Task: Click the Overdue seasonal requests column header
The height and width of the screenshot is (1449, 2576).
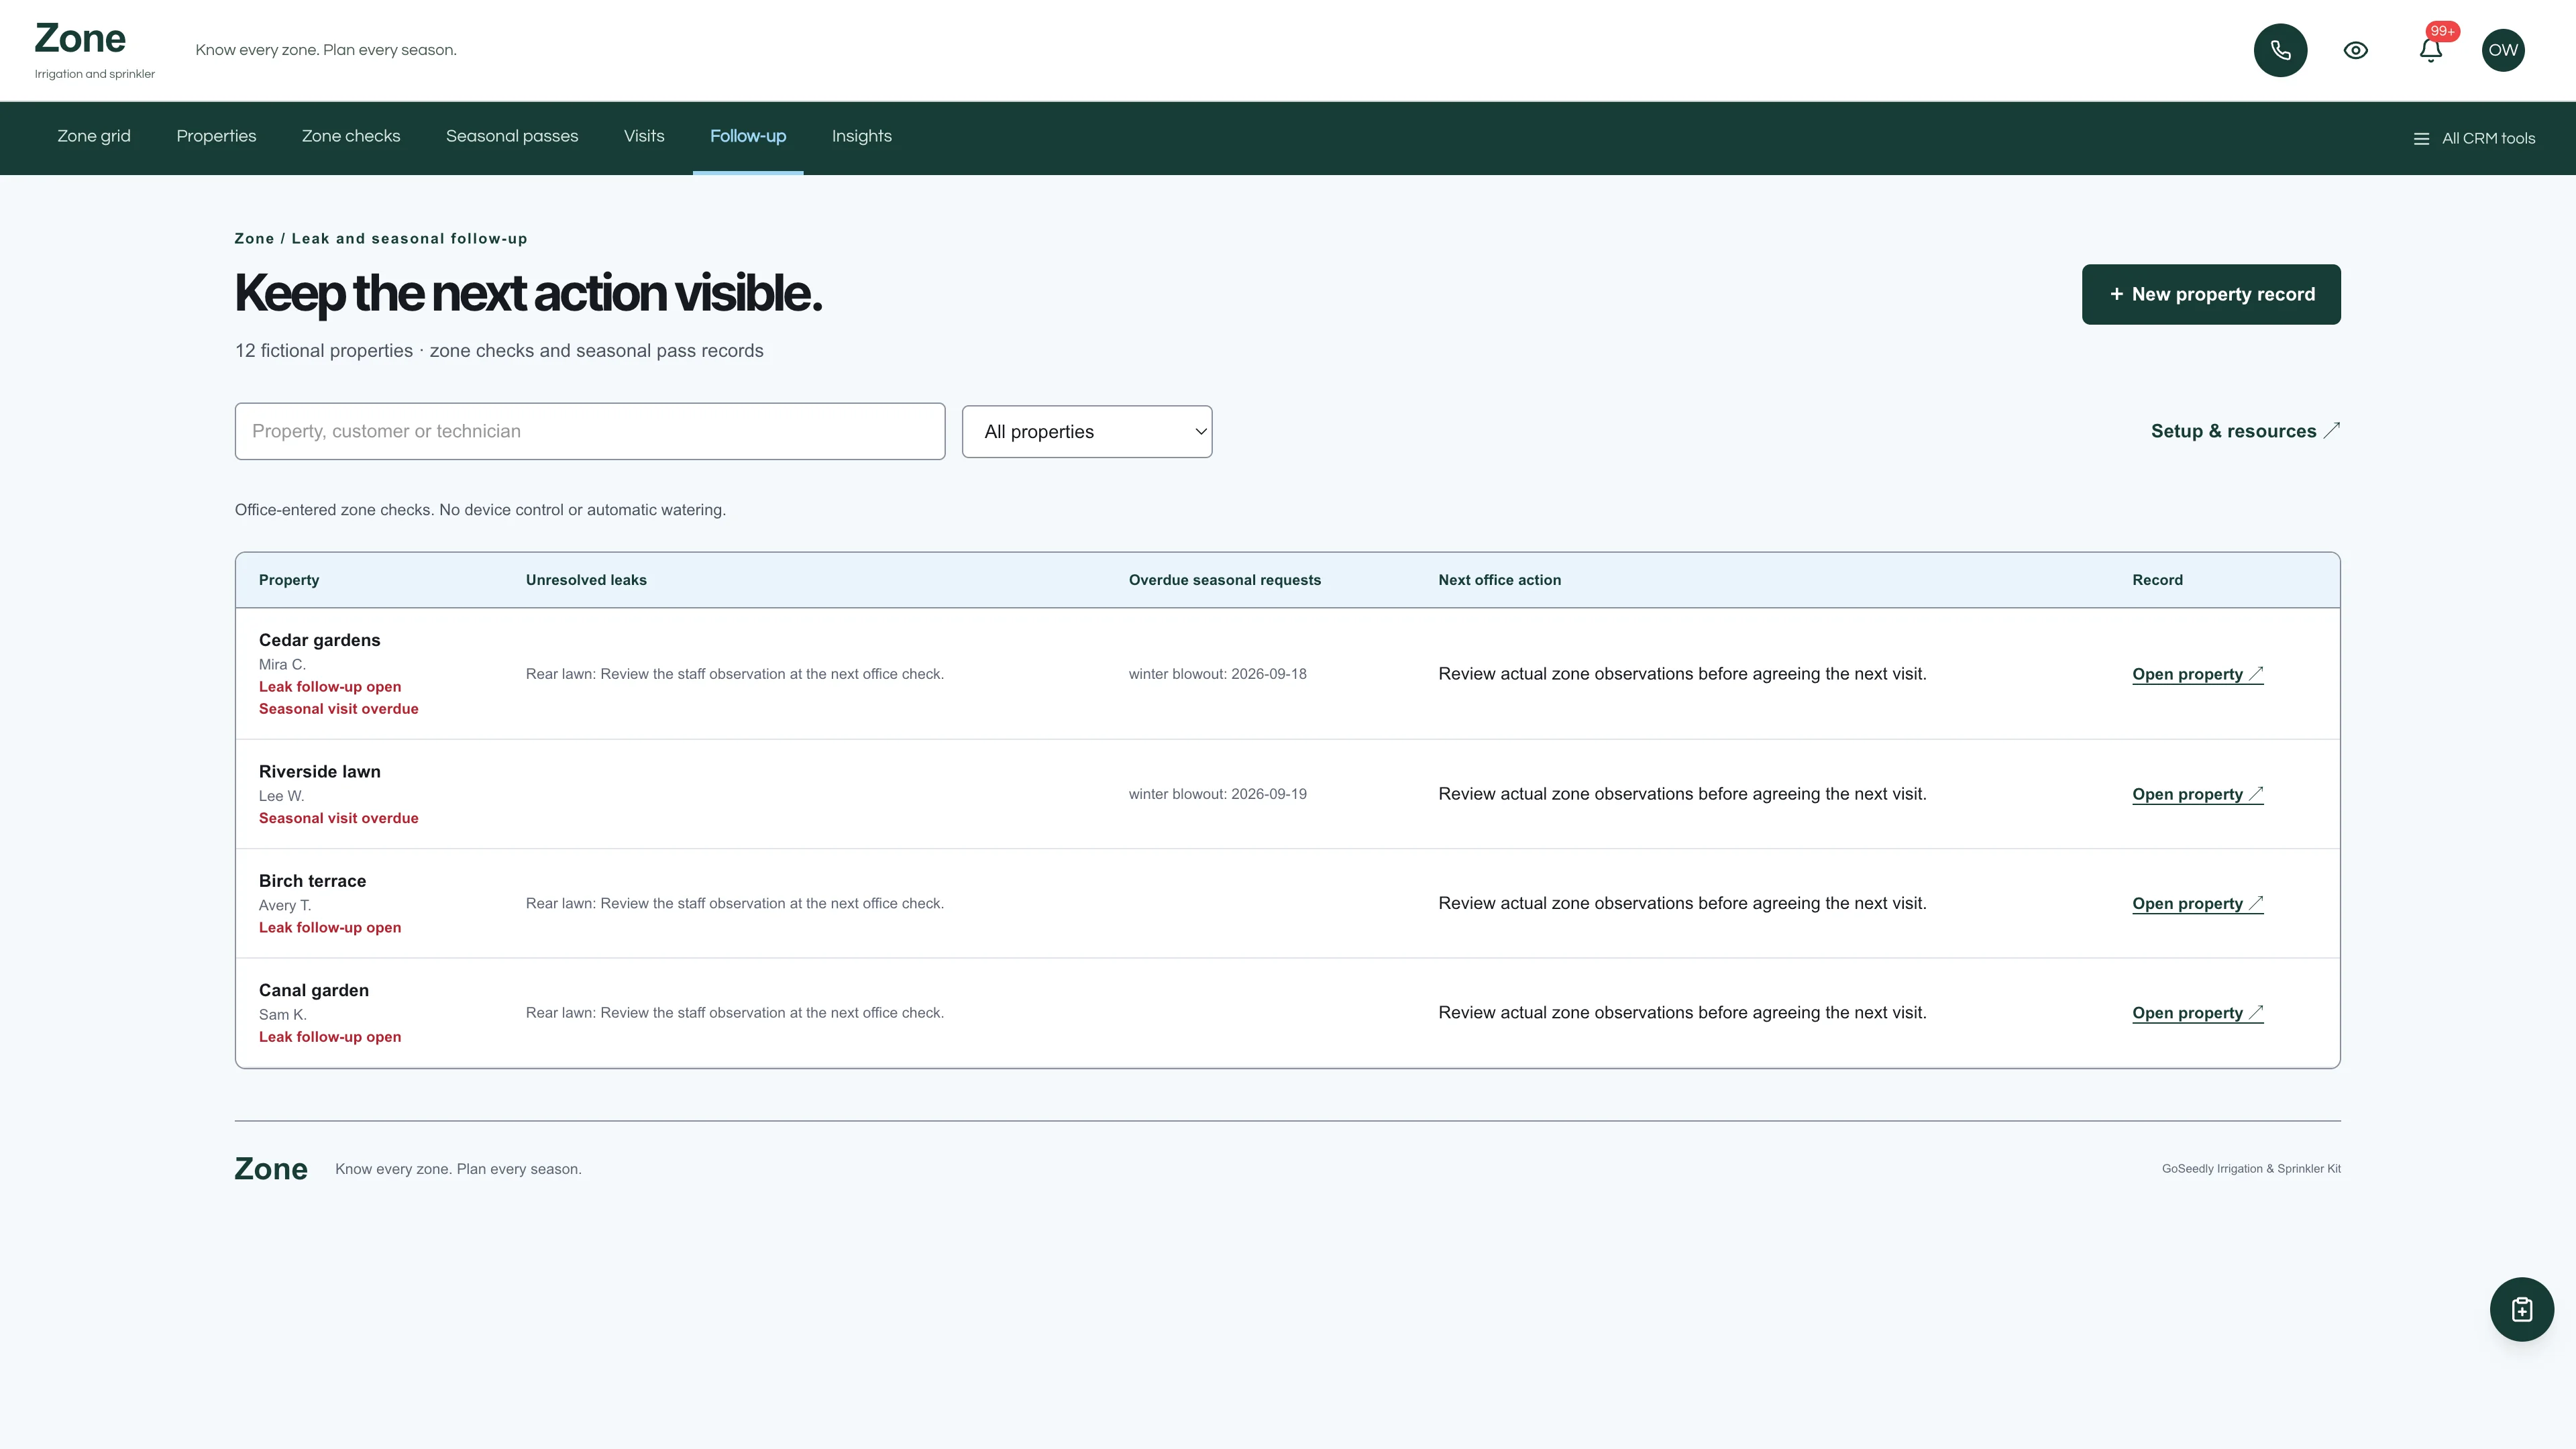Action: [x=1224, y=580]
